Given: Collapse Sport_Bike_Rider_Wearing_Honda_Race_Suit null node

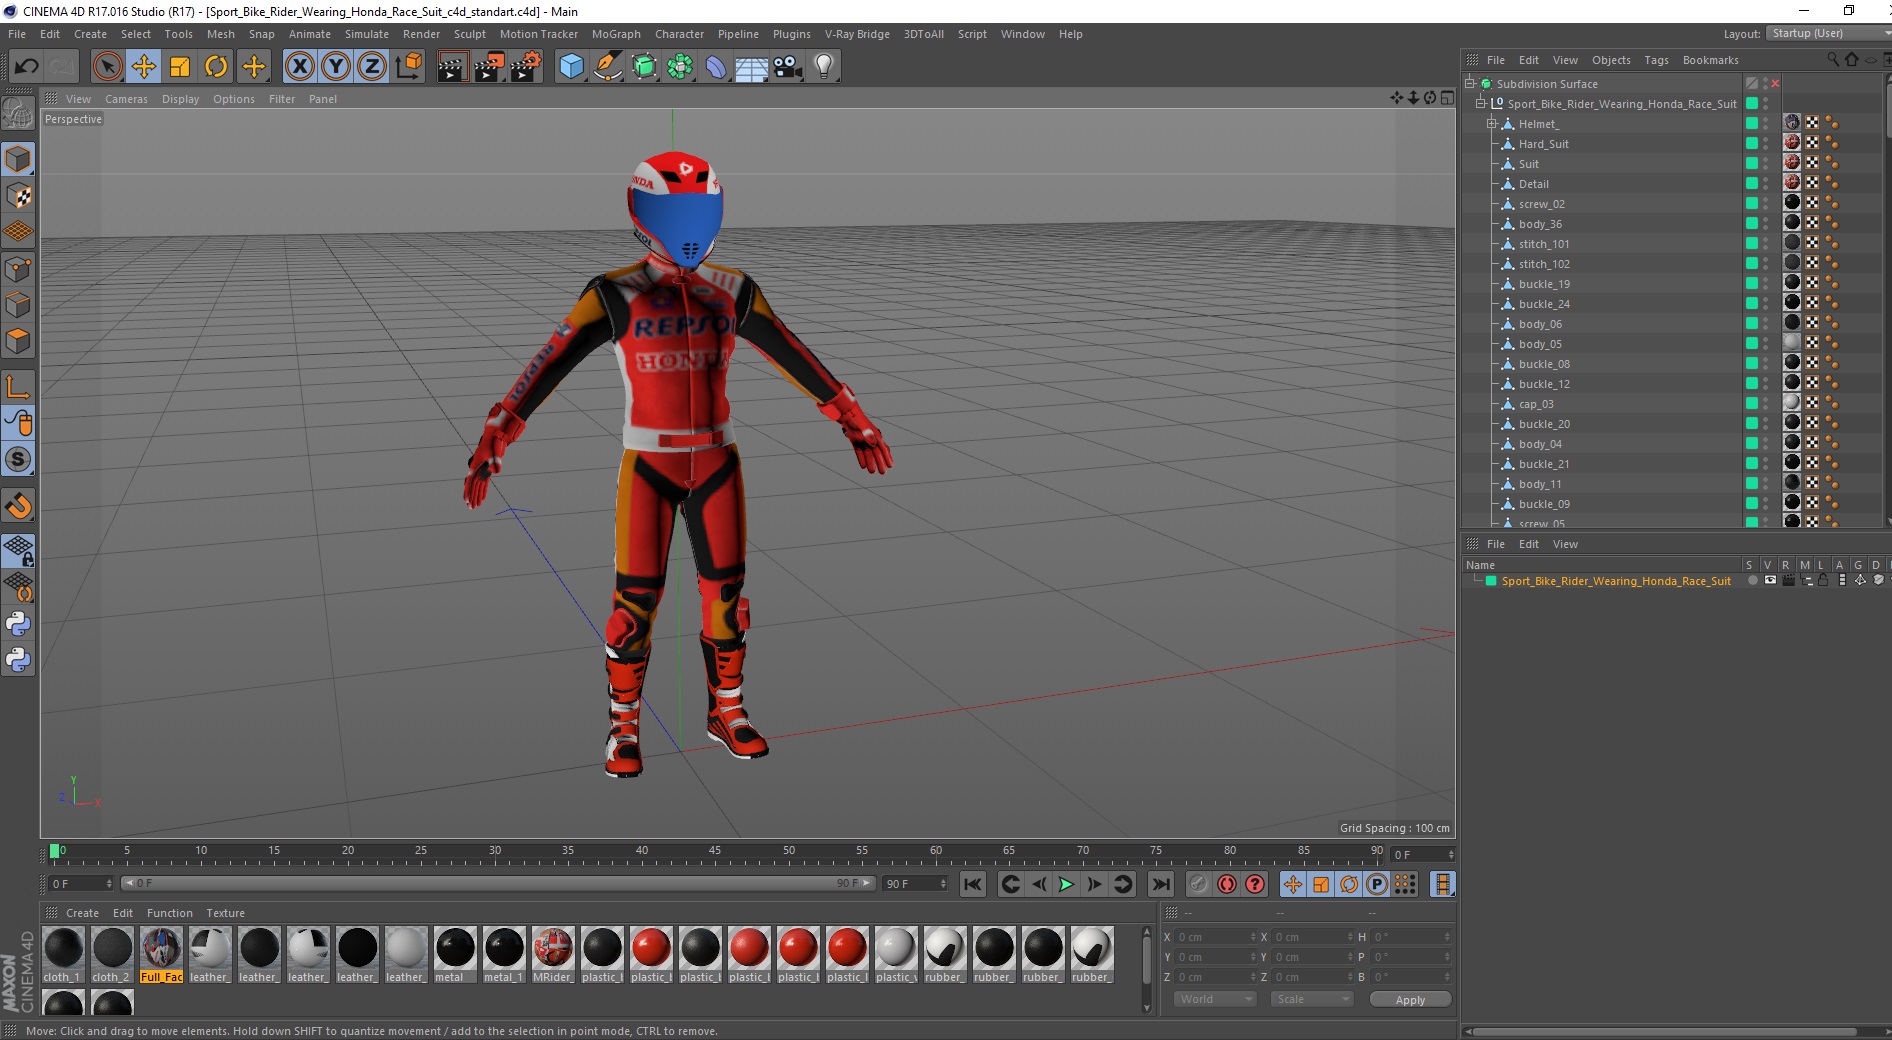Looking at the screenshot, I should pos(1481,104).
